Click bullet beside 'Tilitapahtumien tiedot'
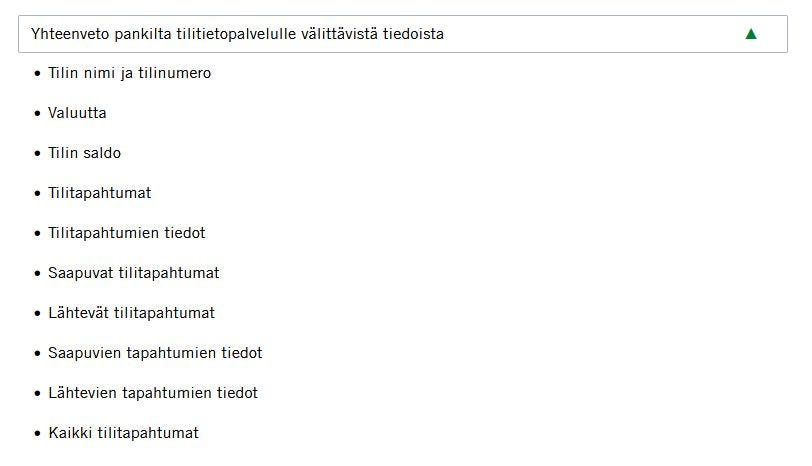Image resolution: width=812 pixels, height=466 pixels. pyautogui.click(x=38, y=234)
